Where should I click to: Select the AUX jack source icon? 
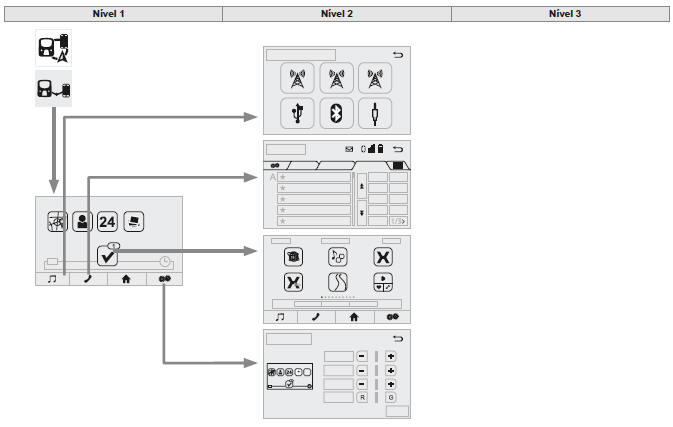(377, 112)
